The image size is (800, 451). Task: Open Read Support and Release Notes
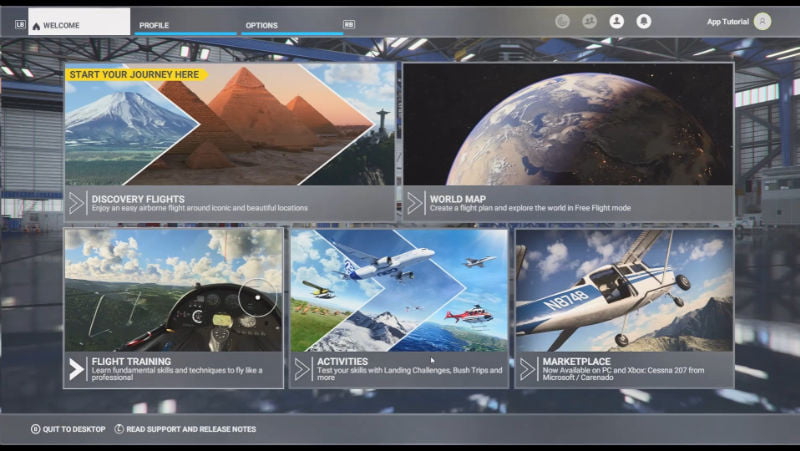(191, 429)
